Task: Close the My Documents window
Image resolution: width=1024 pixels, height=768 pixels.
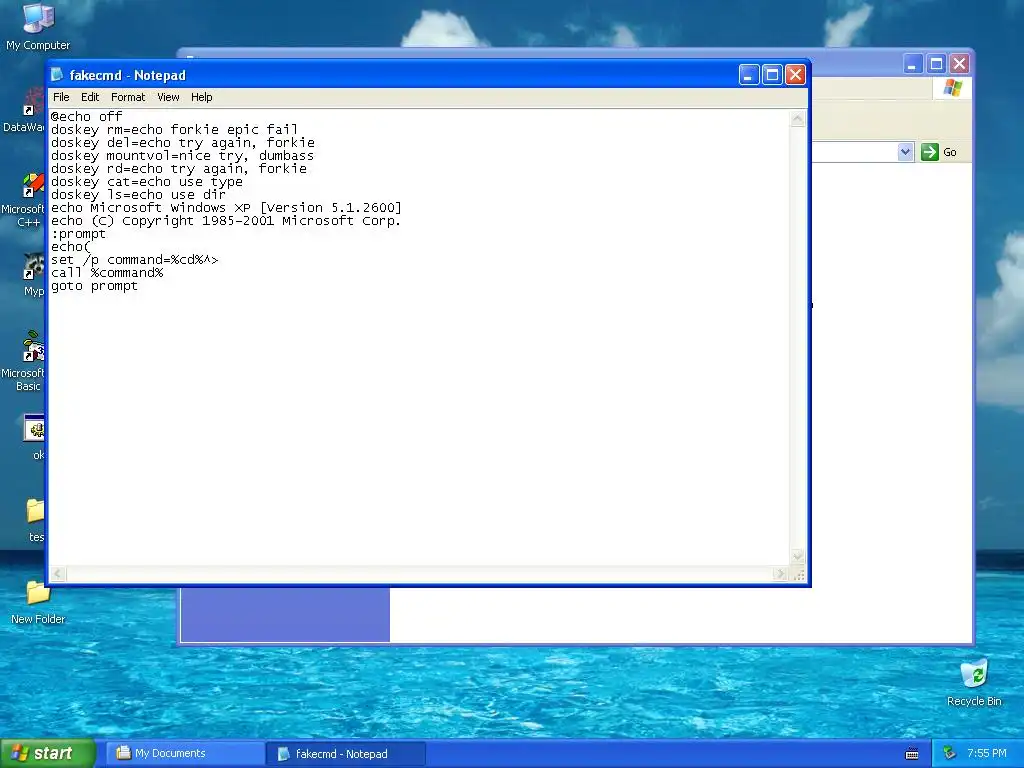Action: coord(959,64)
